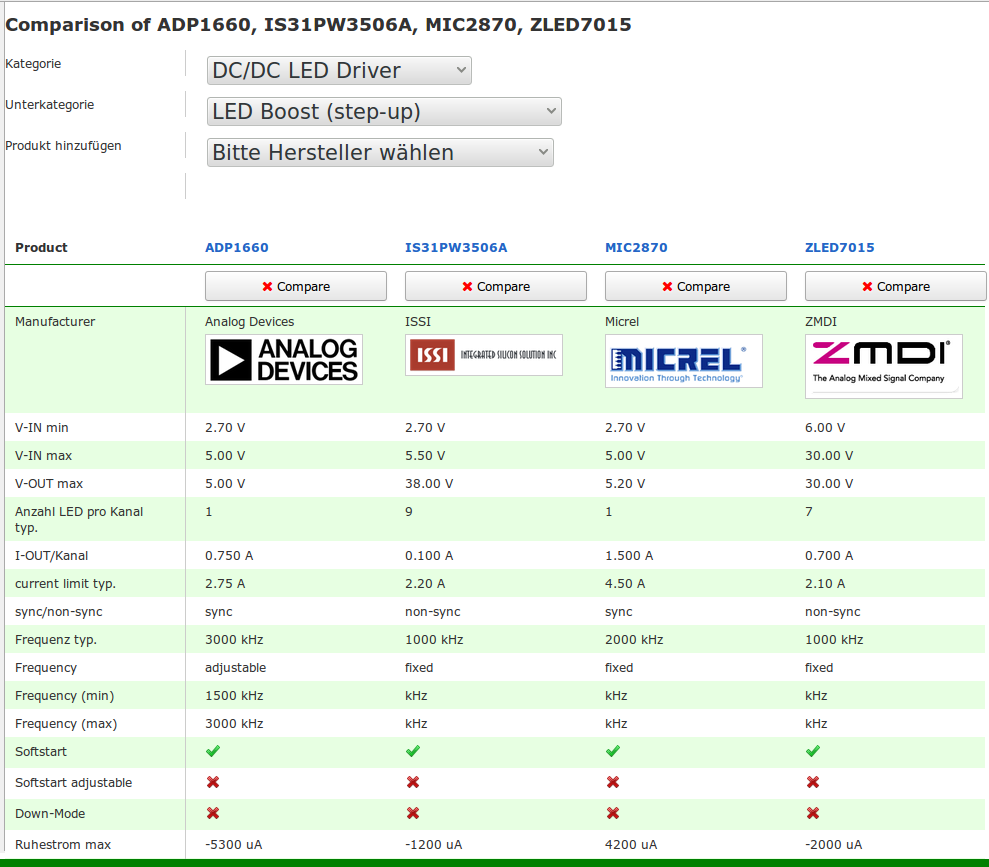Screen dimensions: 989x867
Task: Click the 4.50 A current limit value
Action: pyautogui.click(x=625, y=584)
